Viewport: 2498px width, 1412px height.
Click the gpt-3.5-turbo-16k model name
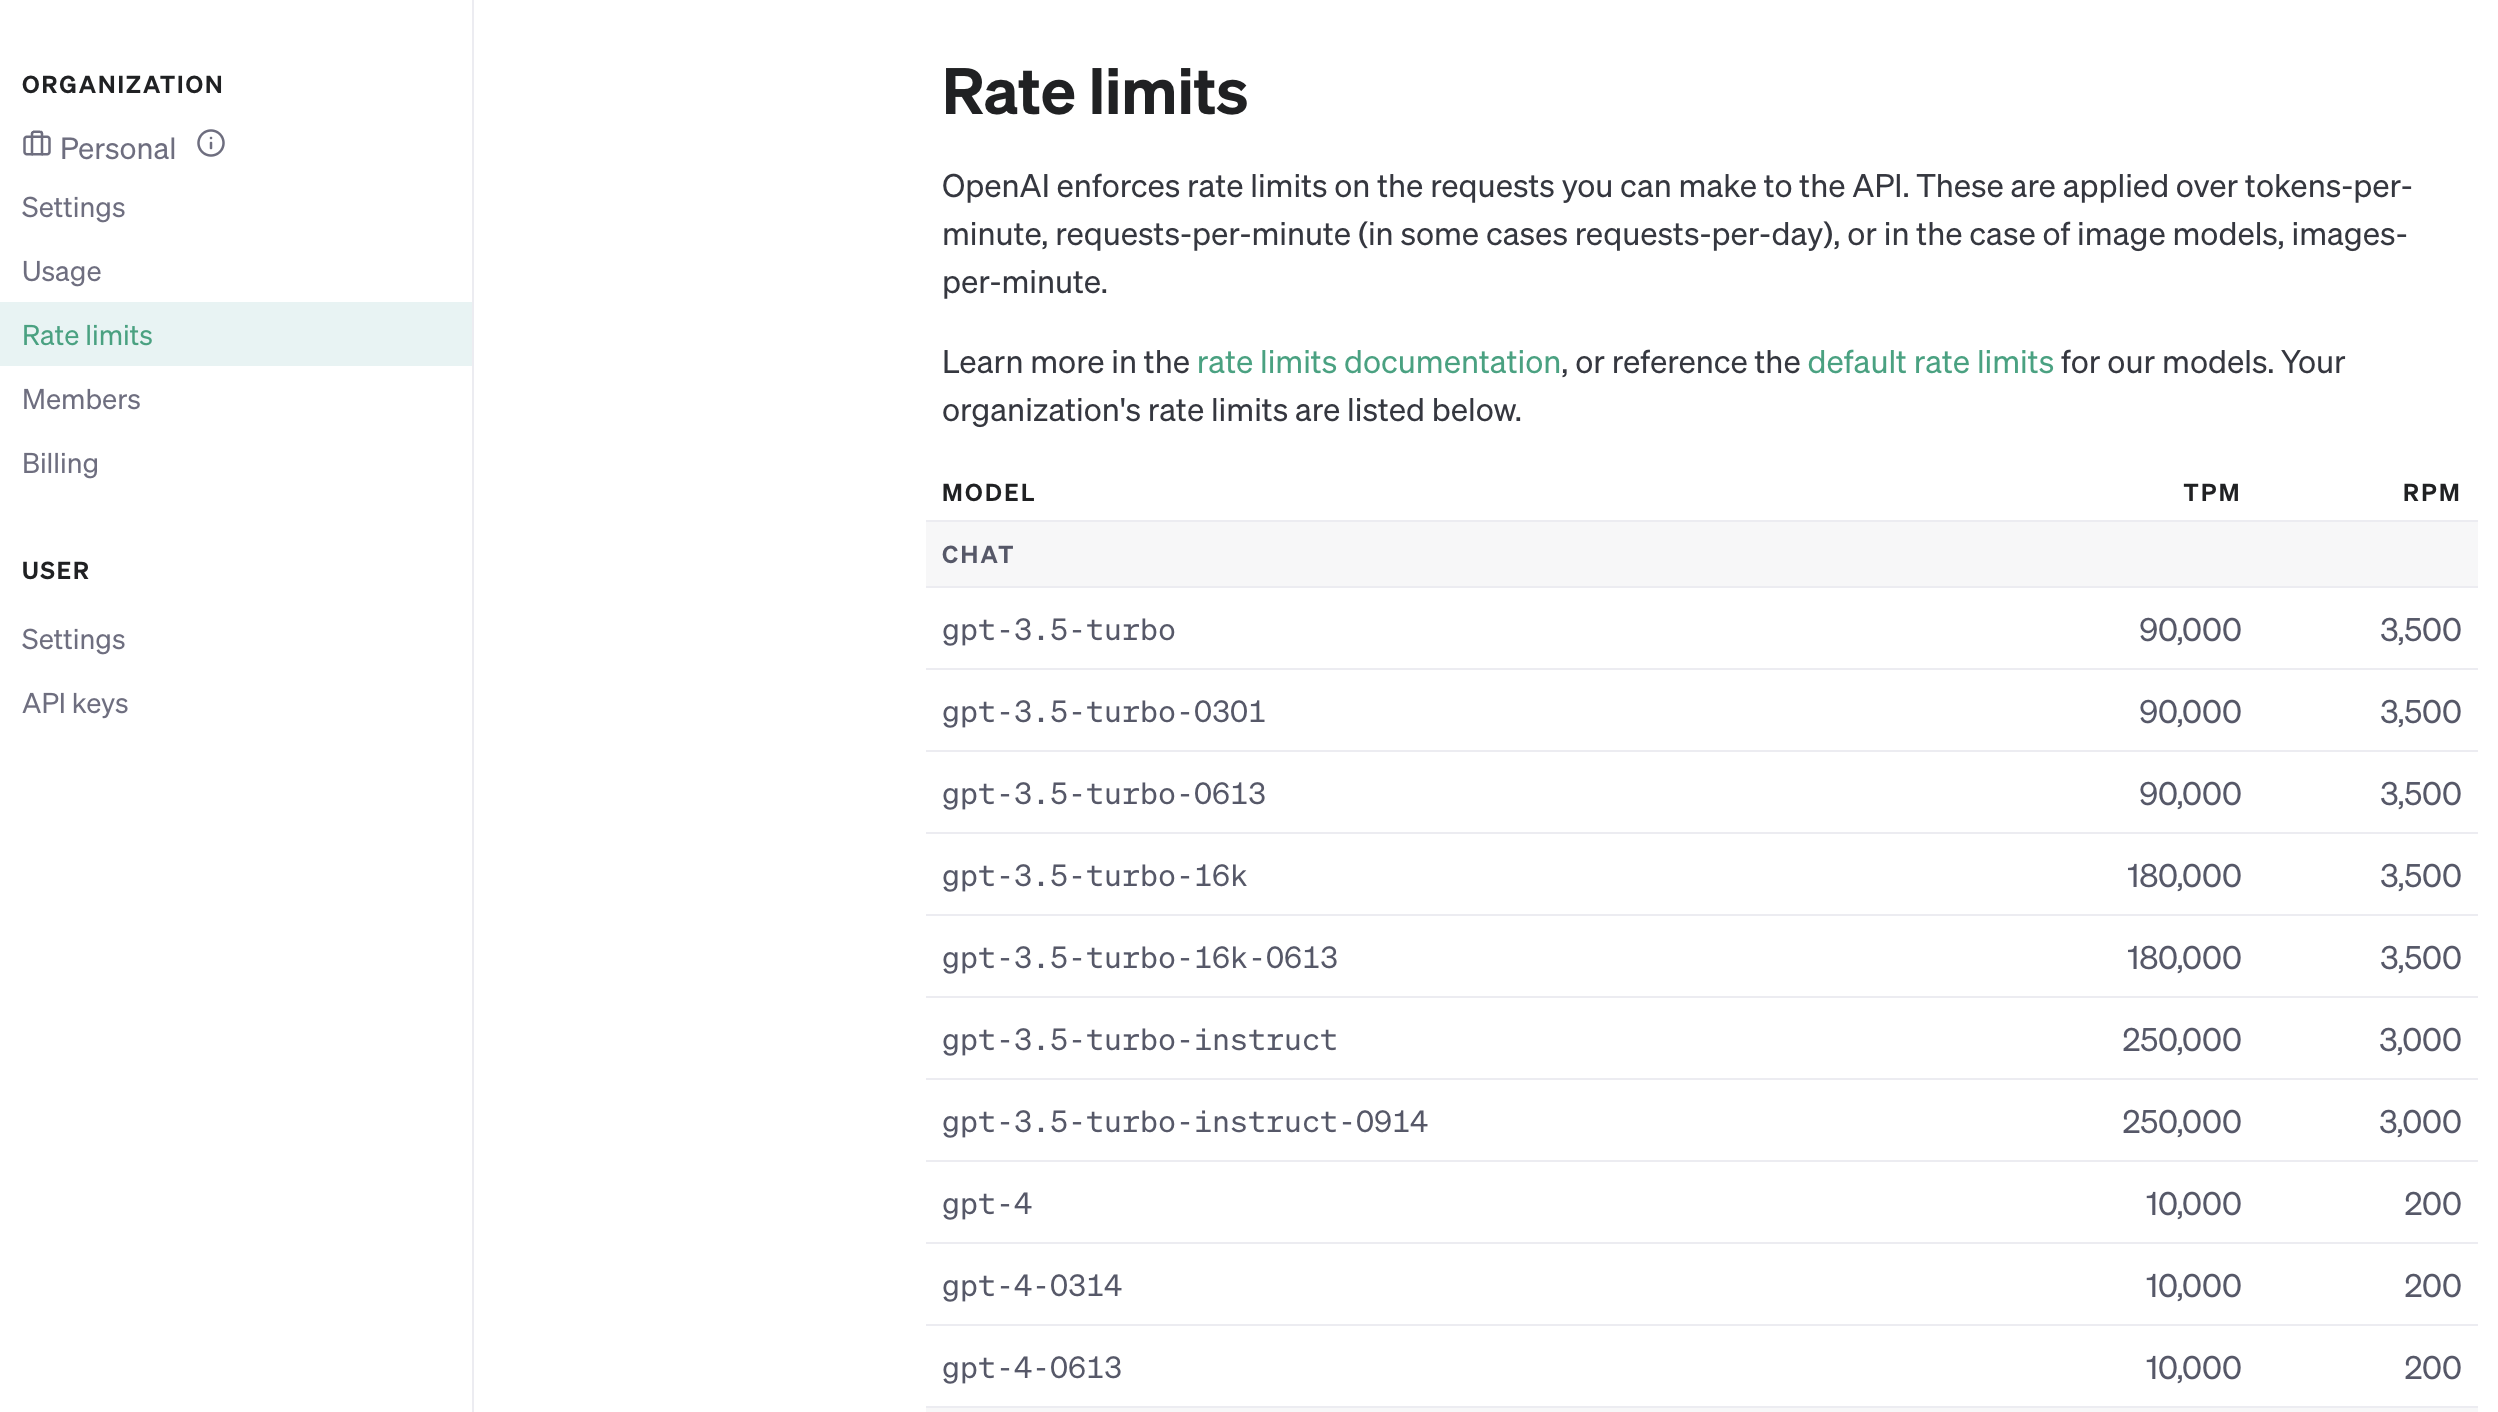tap(1094, 876)
